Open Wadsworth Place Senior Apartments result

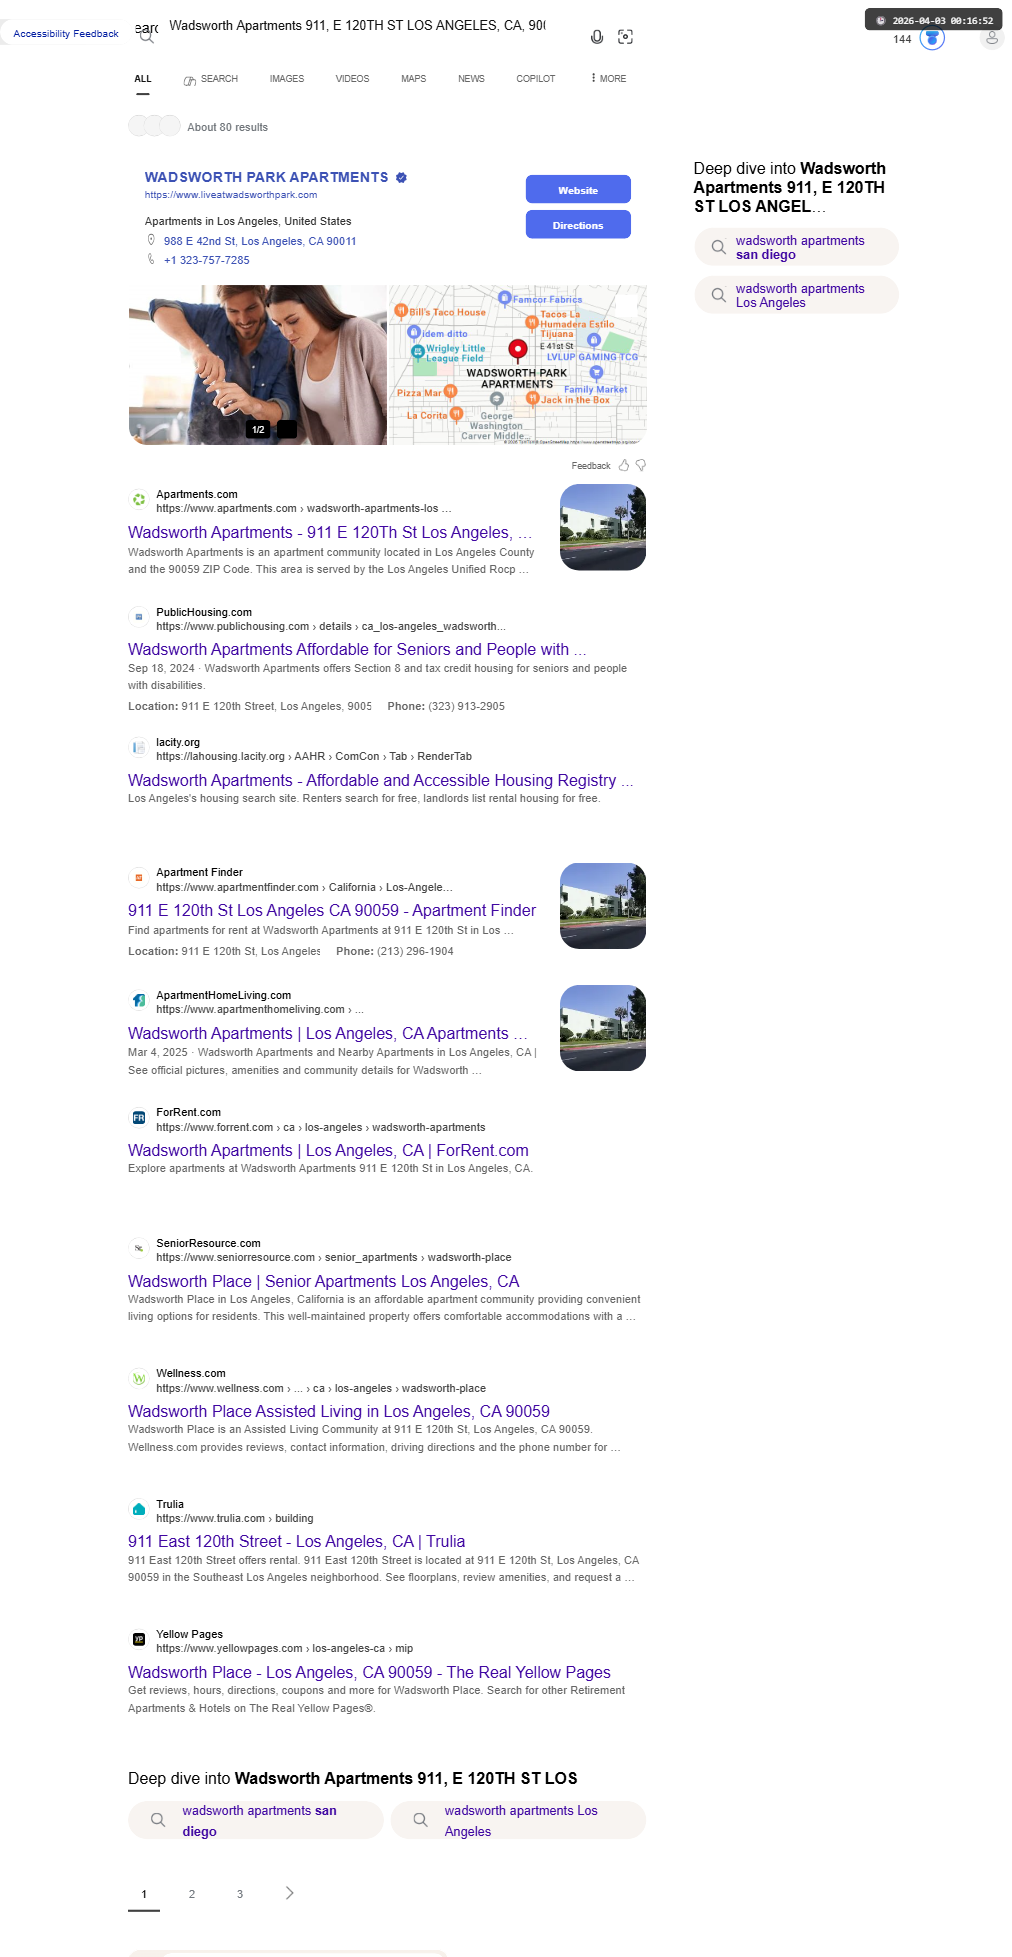click(324, 1282)
